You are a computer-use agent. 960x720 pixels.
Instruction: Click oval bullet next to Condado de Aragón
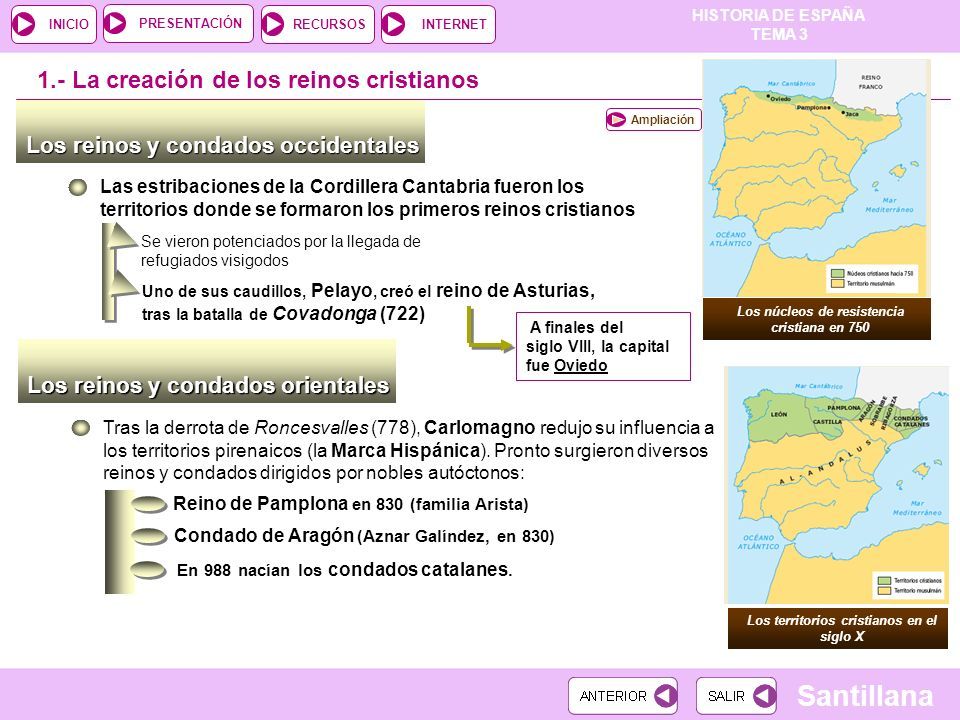[149, 537]
